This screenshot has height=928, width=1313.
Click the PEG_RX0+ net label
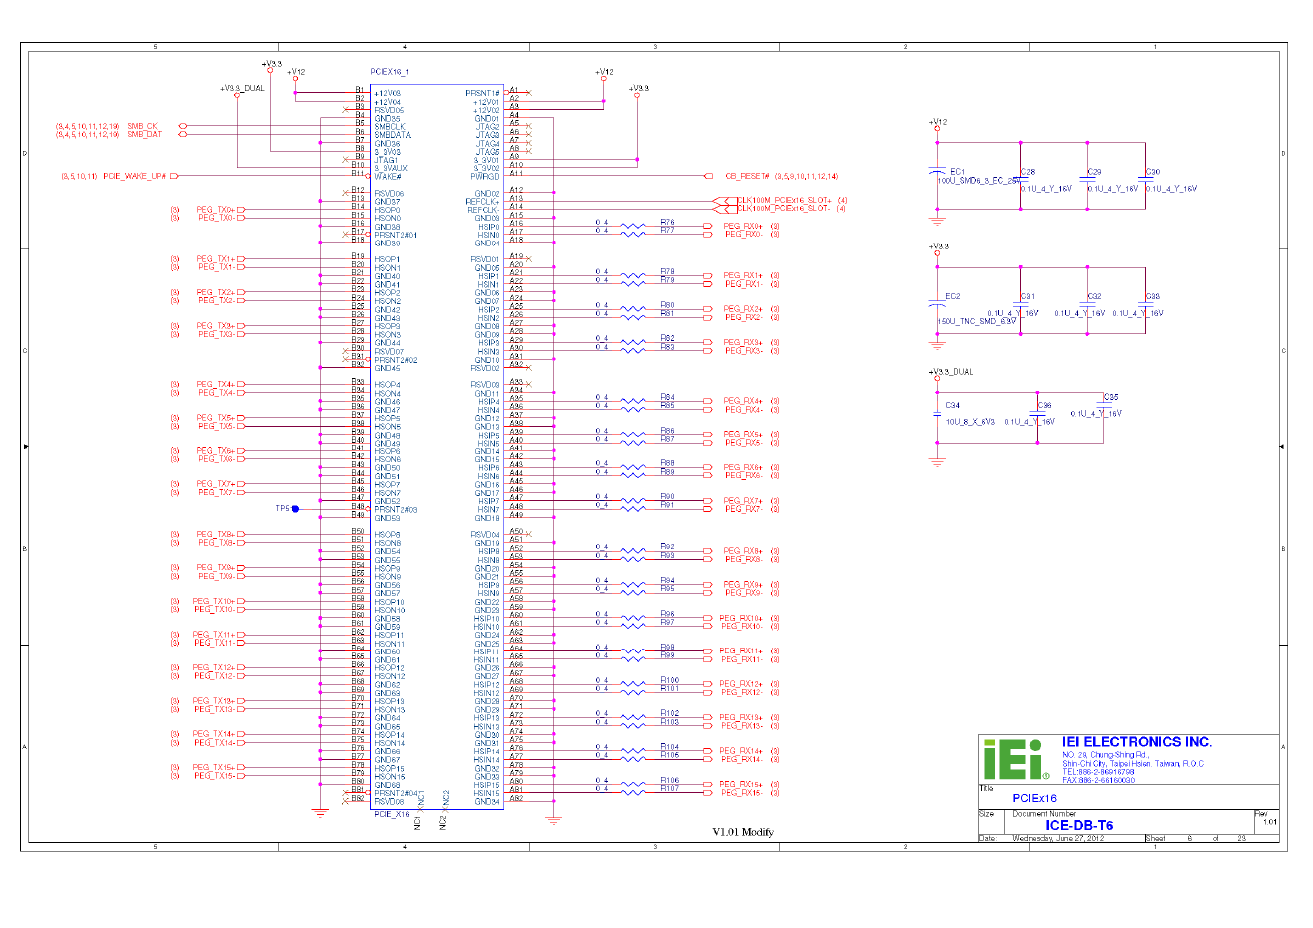click(x=743, y=227)
